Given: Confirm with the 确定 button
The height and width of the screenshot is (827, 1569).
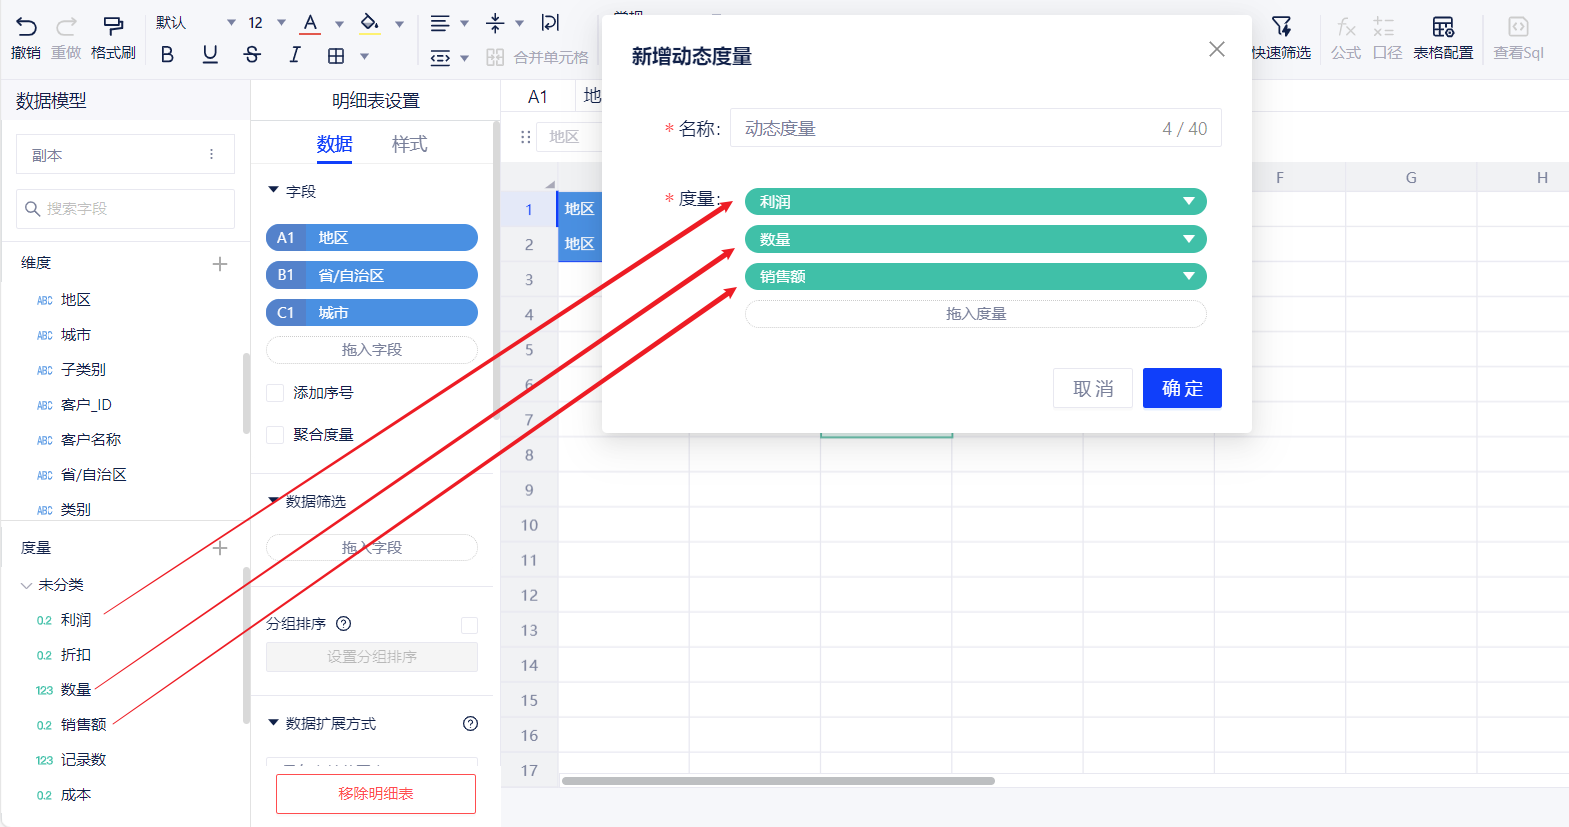Looking at the screenshot, I should [1181, 388].
